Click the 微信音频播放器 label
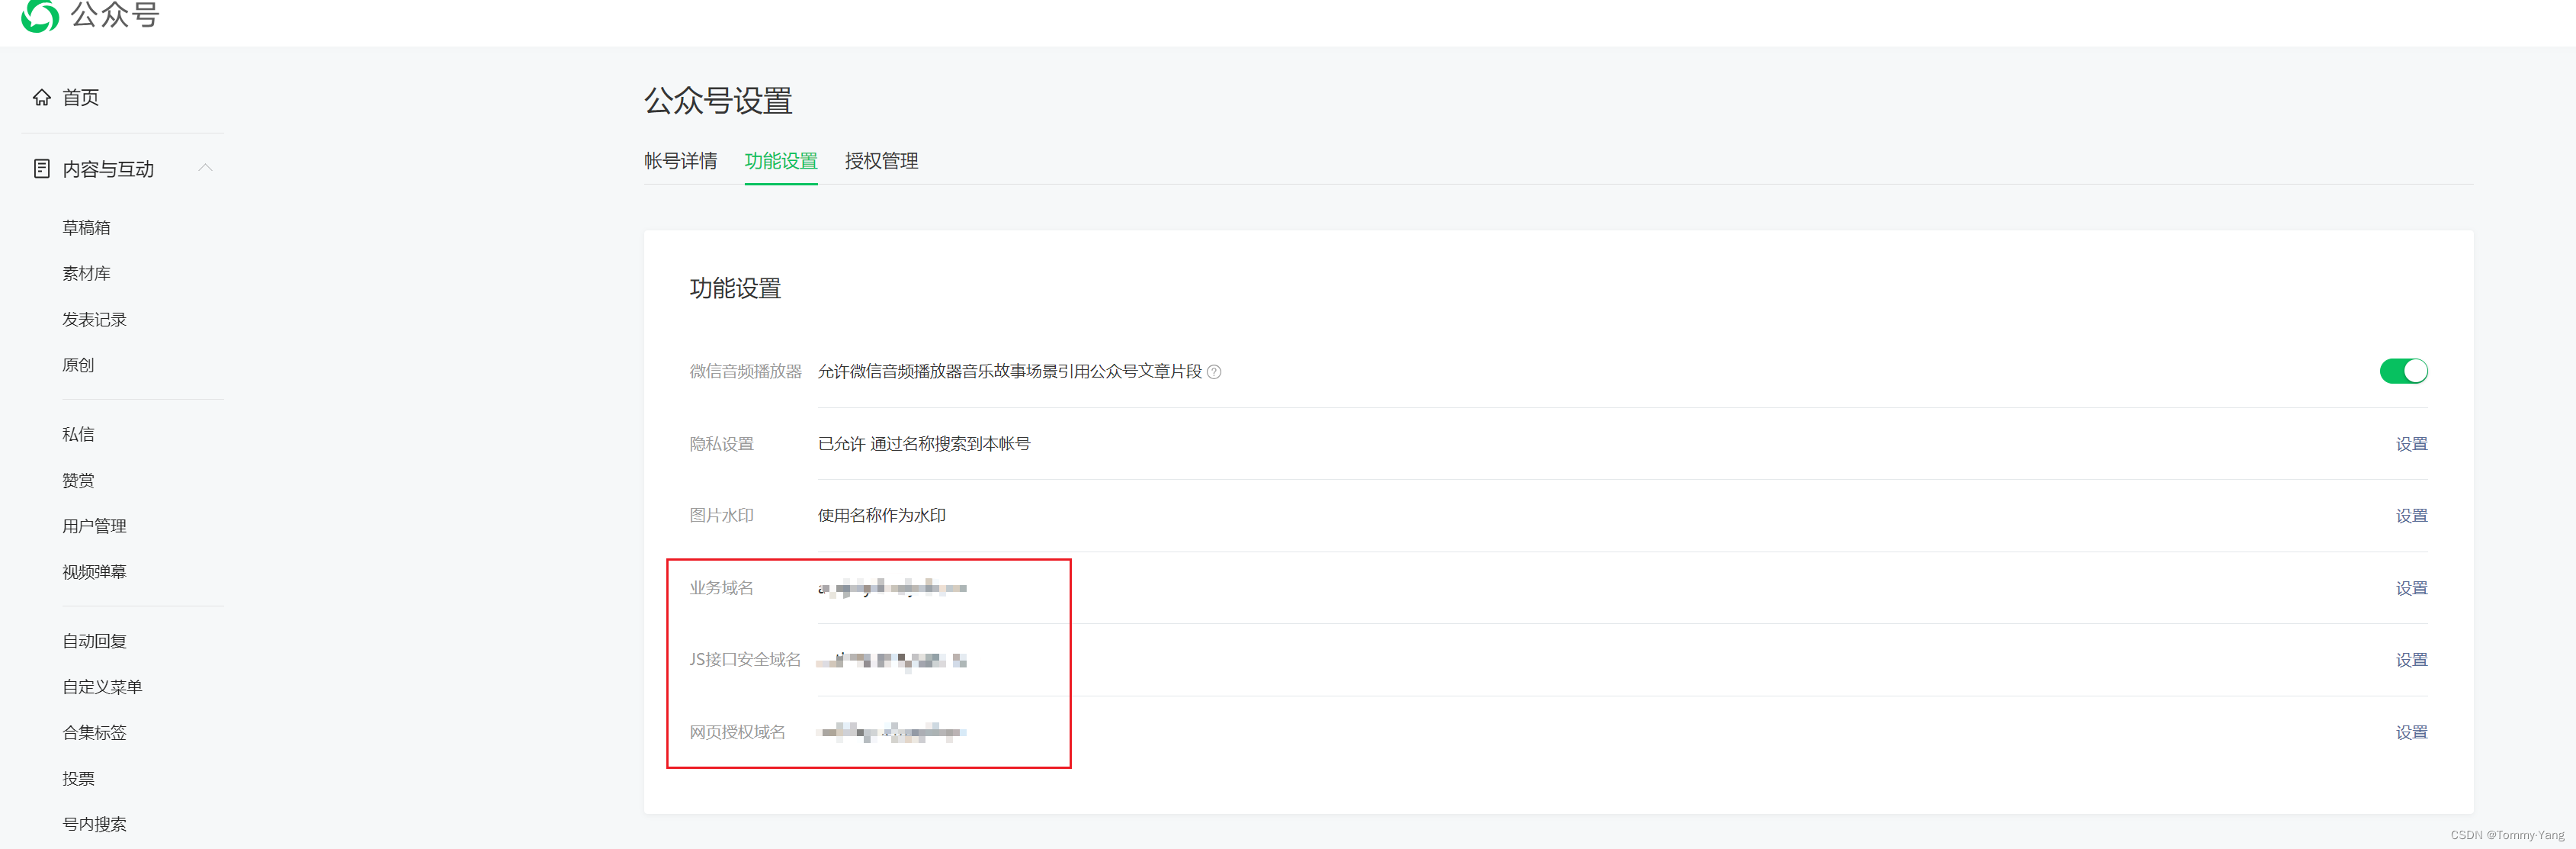Screen dimensions: 2576x849 (x=745, y=371)
